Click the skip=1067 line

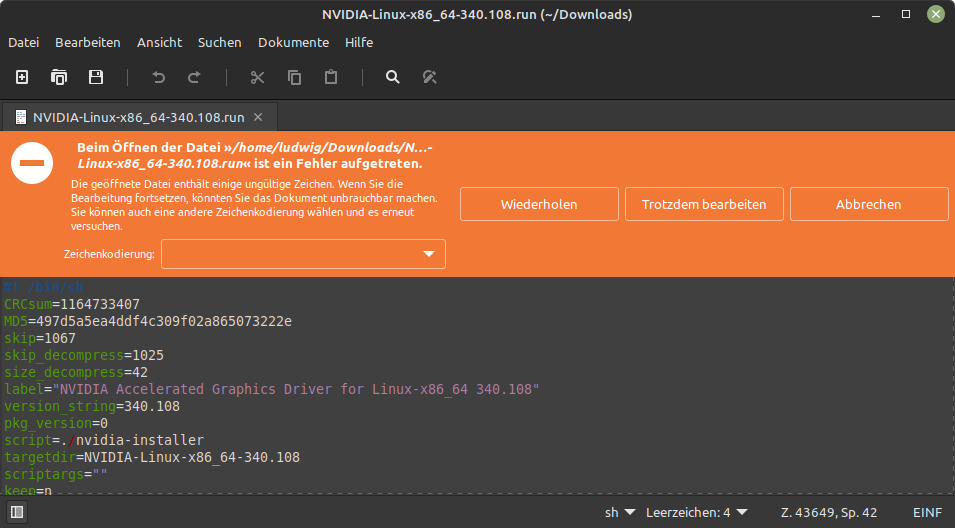(x=40, y=338)
